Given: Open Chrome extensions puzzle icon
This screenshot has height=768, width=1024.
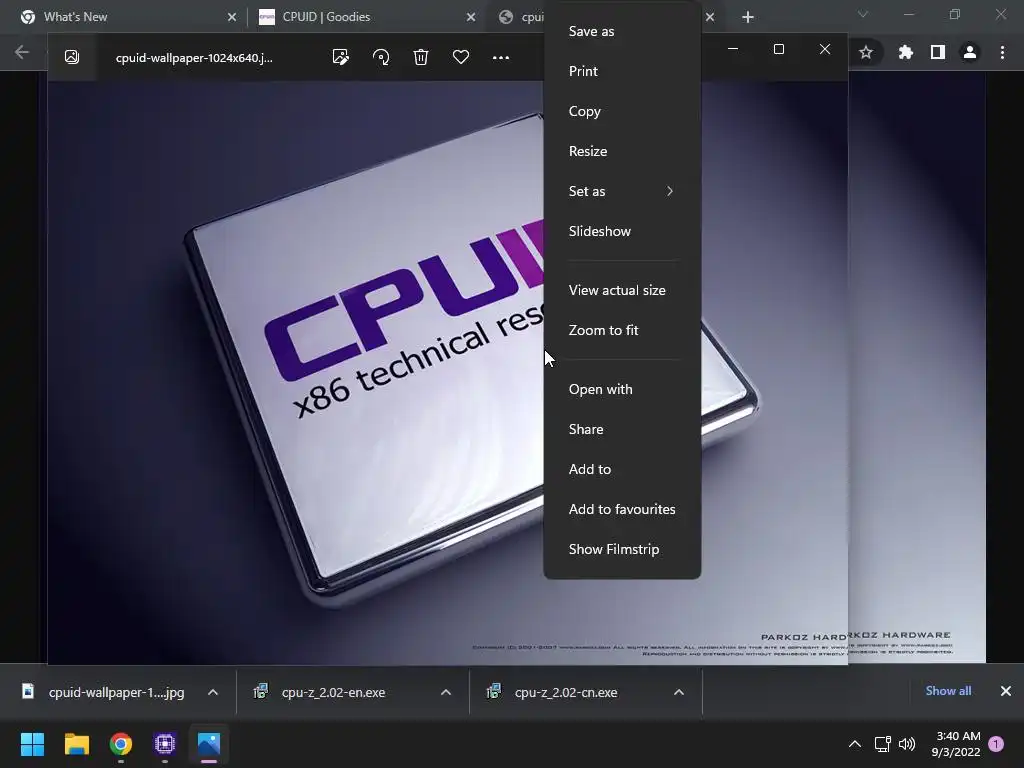Looking at the screenshot, I should (906, 52).
